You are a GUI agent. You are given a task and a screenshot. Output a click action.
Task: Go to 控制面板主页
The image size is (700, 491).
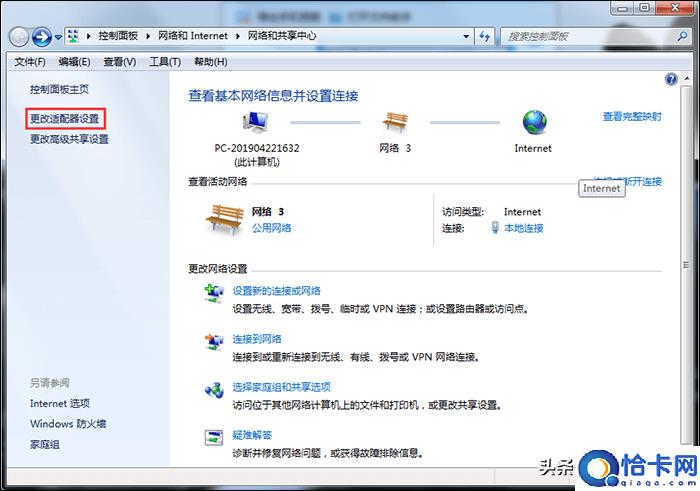(x=59, y=89)
